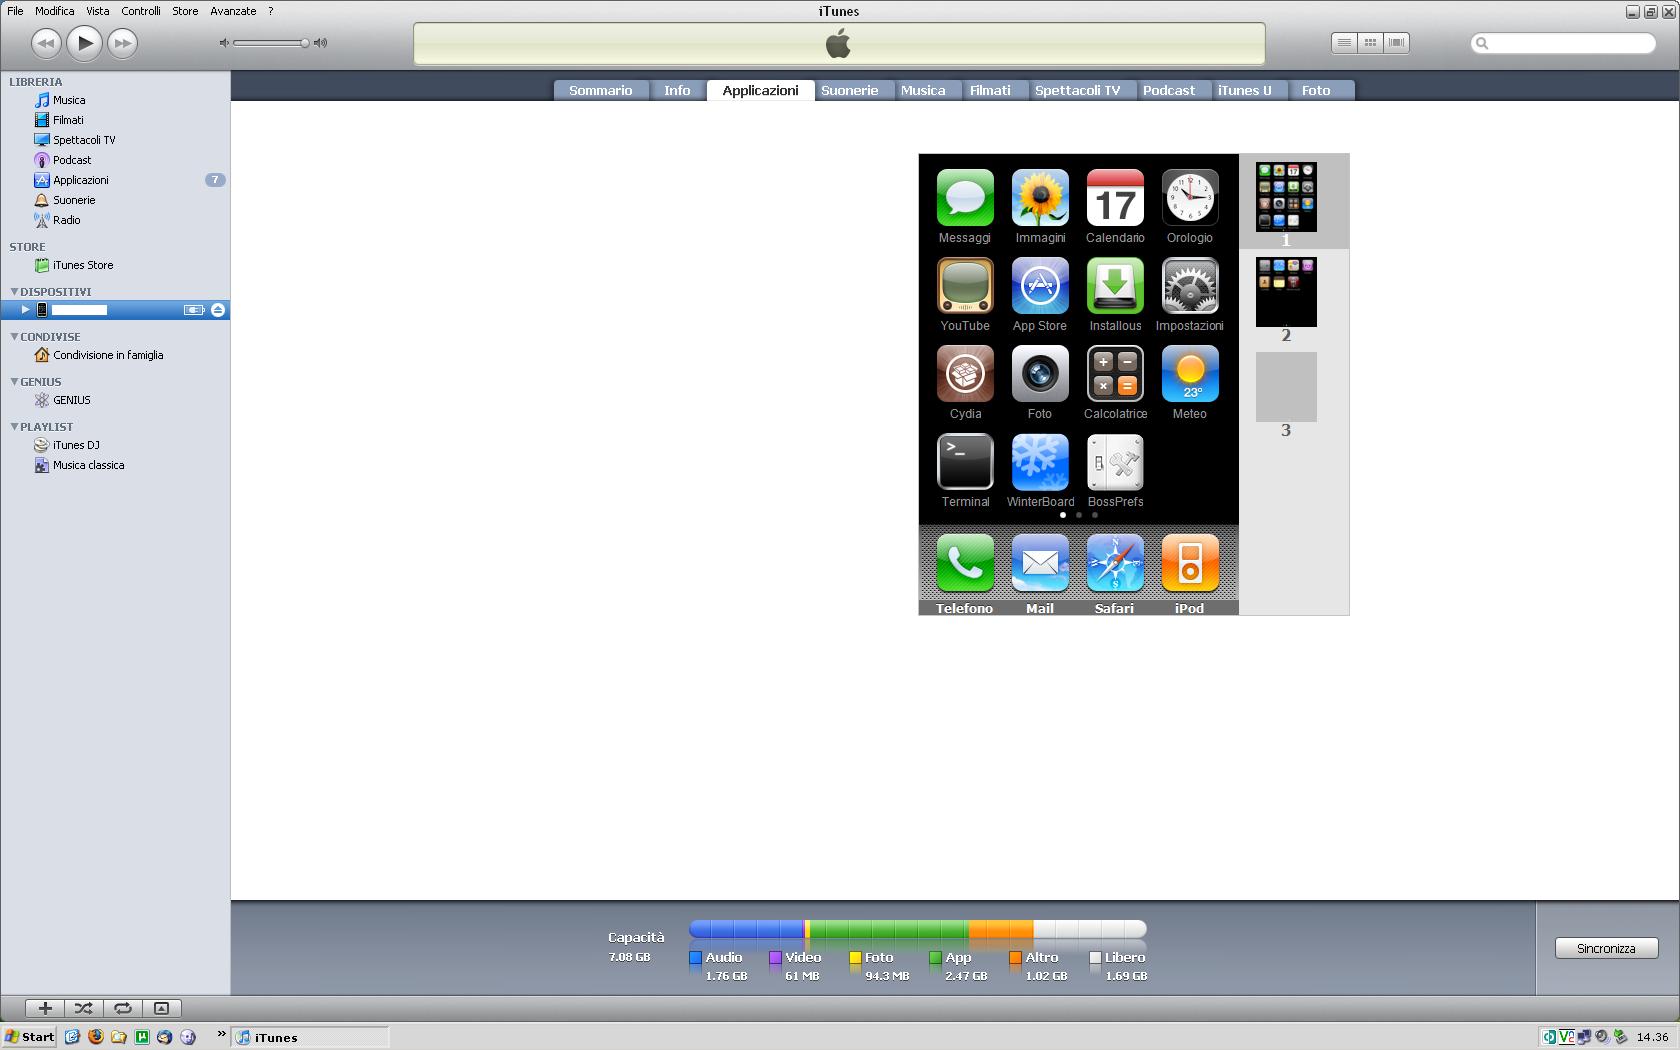Eject the connected device
Viewport: 1680px width, 1050px height.
(x=218, y=310)
